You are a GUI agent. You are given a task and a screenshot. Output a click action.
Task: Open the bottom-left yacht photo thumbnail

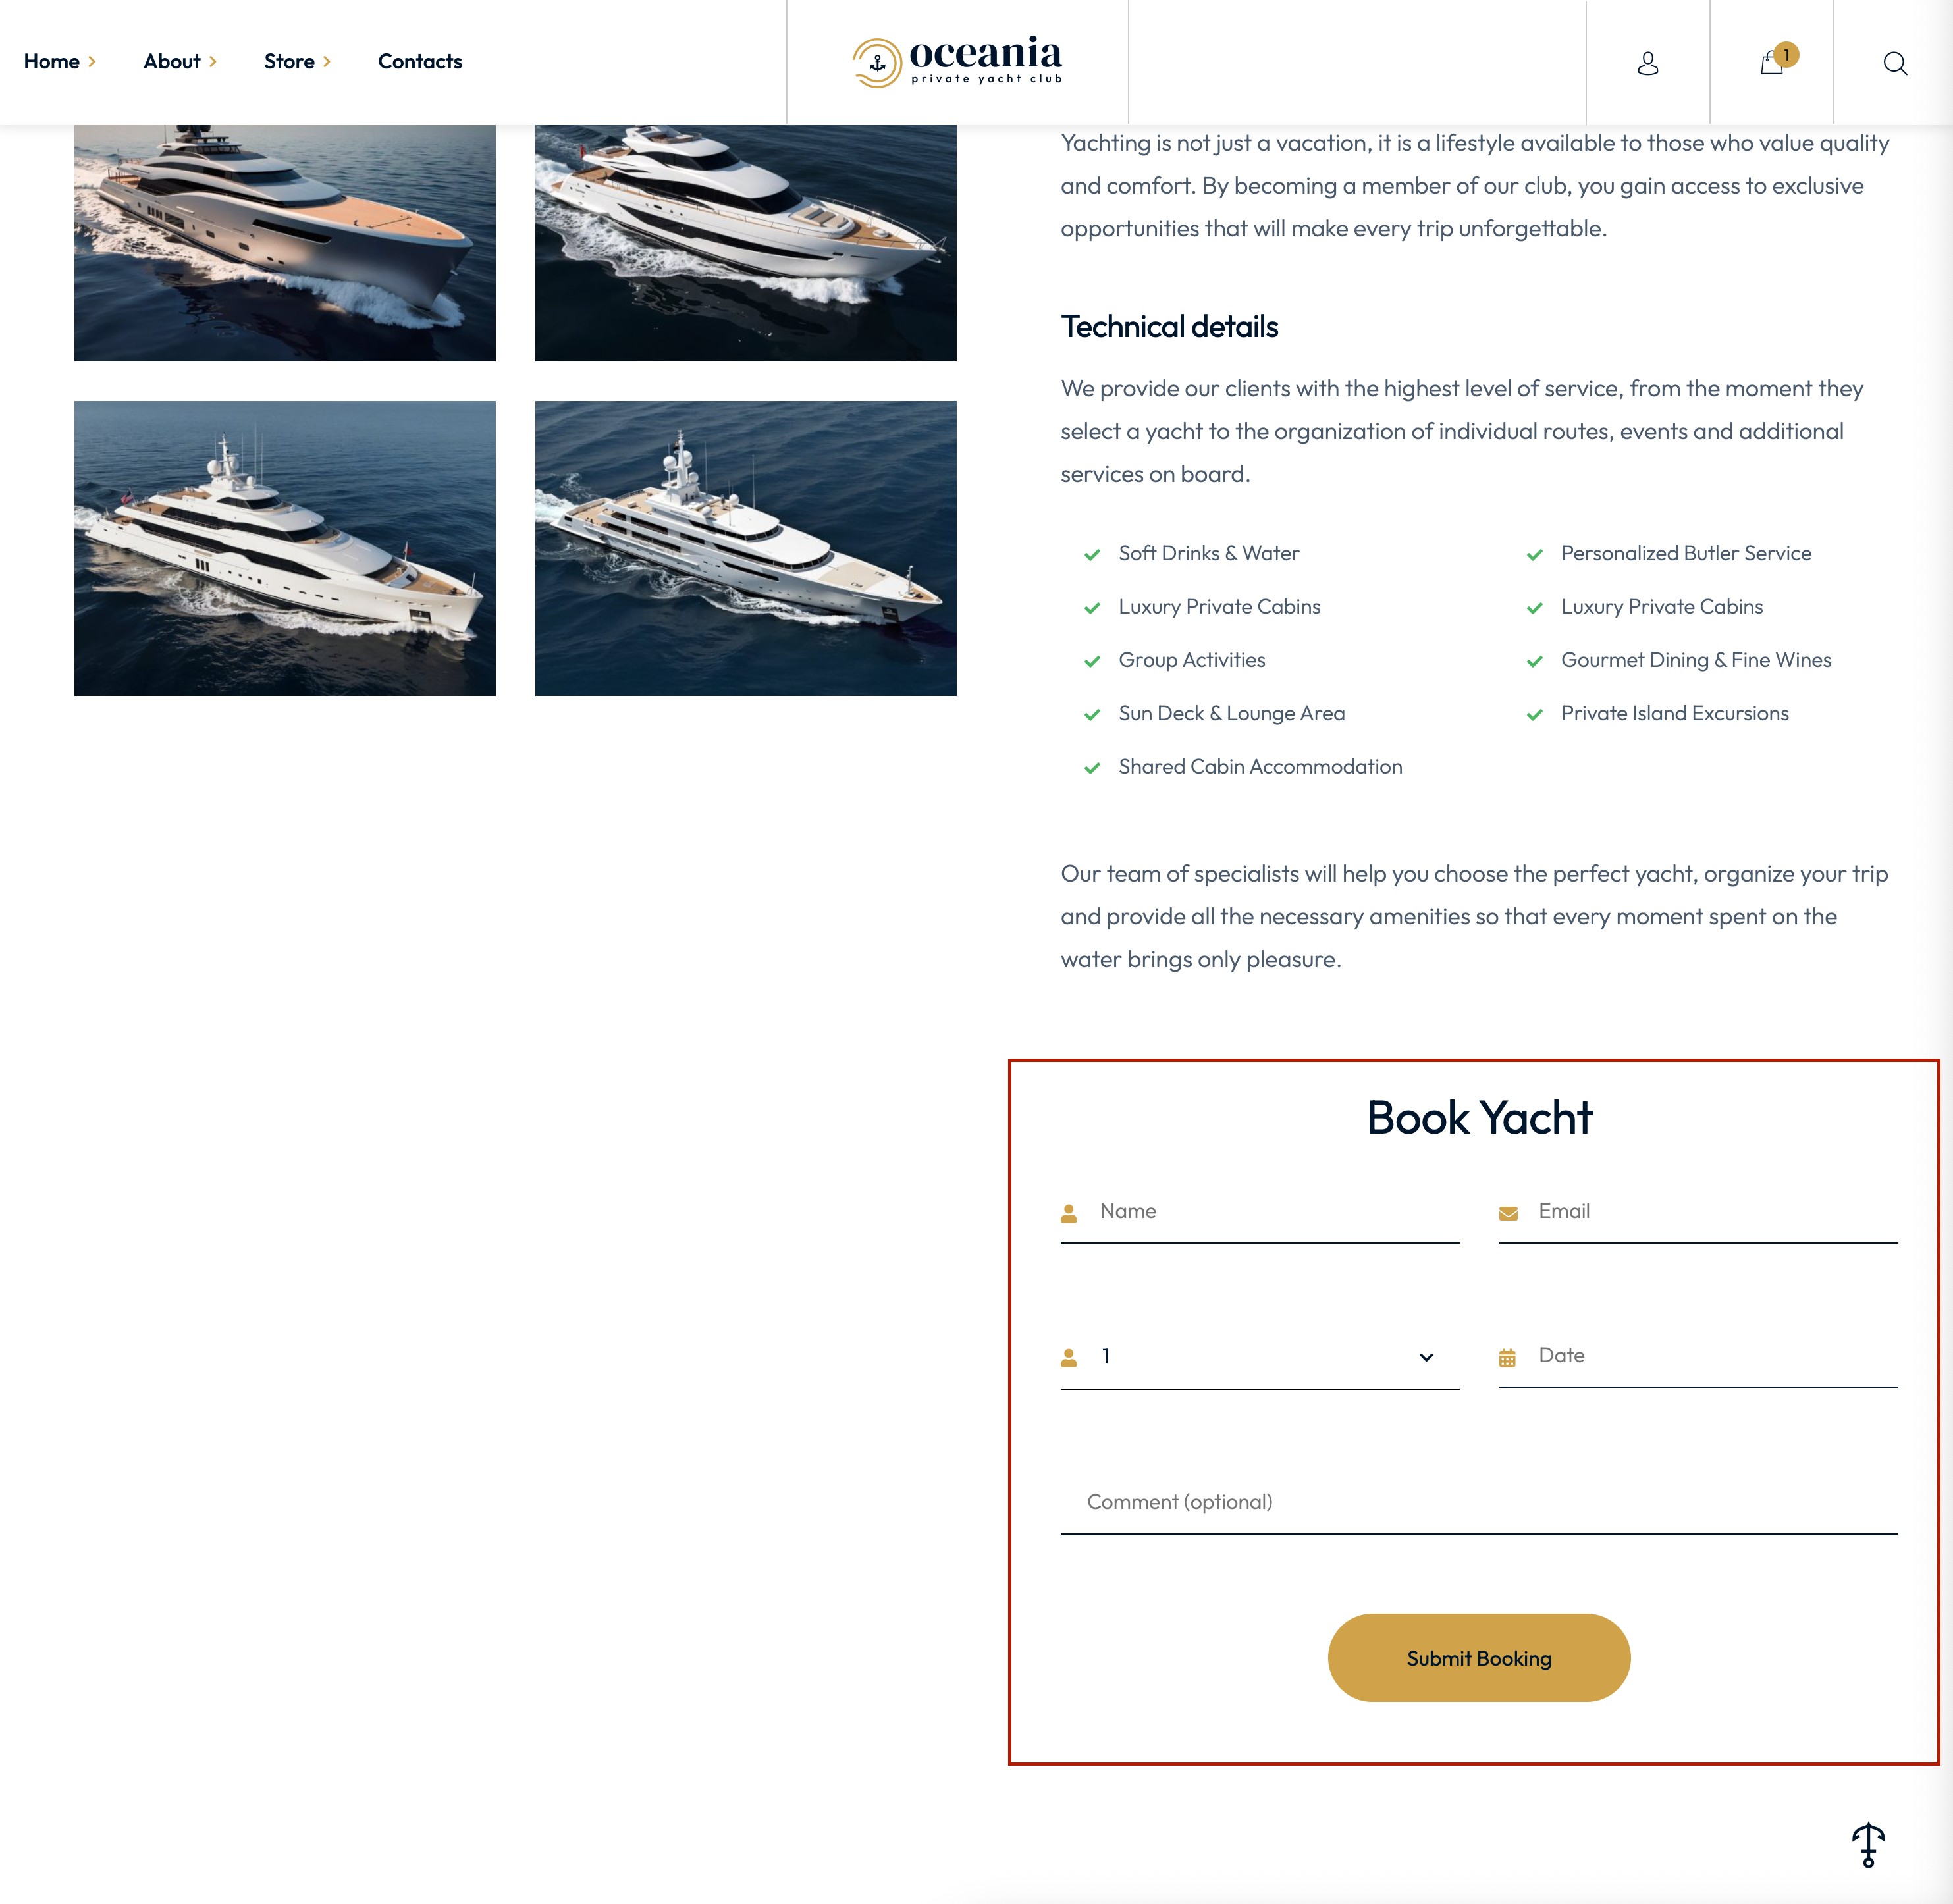tap(285, 548)
